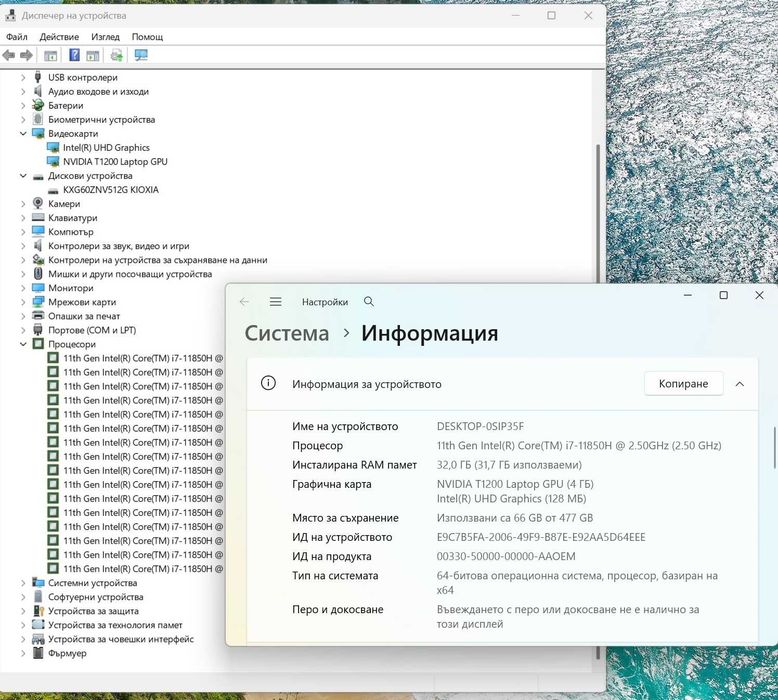Viewport: 778px width, 700px height.
Task: Click the Device Manager vertical scrollbar
Action: pyautogui.click(x=598, y=216)
